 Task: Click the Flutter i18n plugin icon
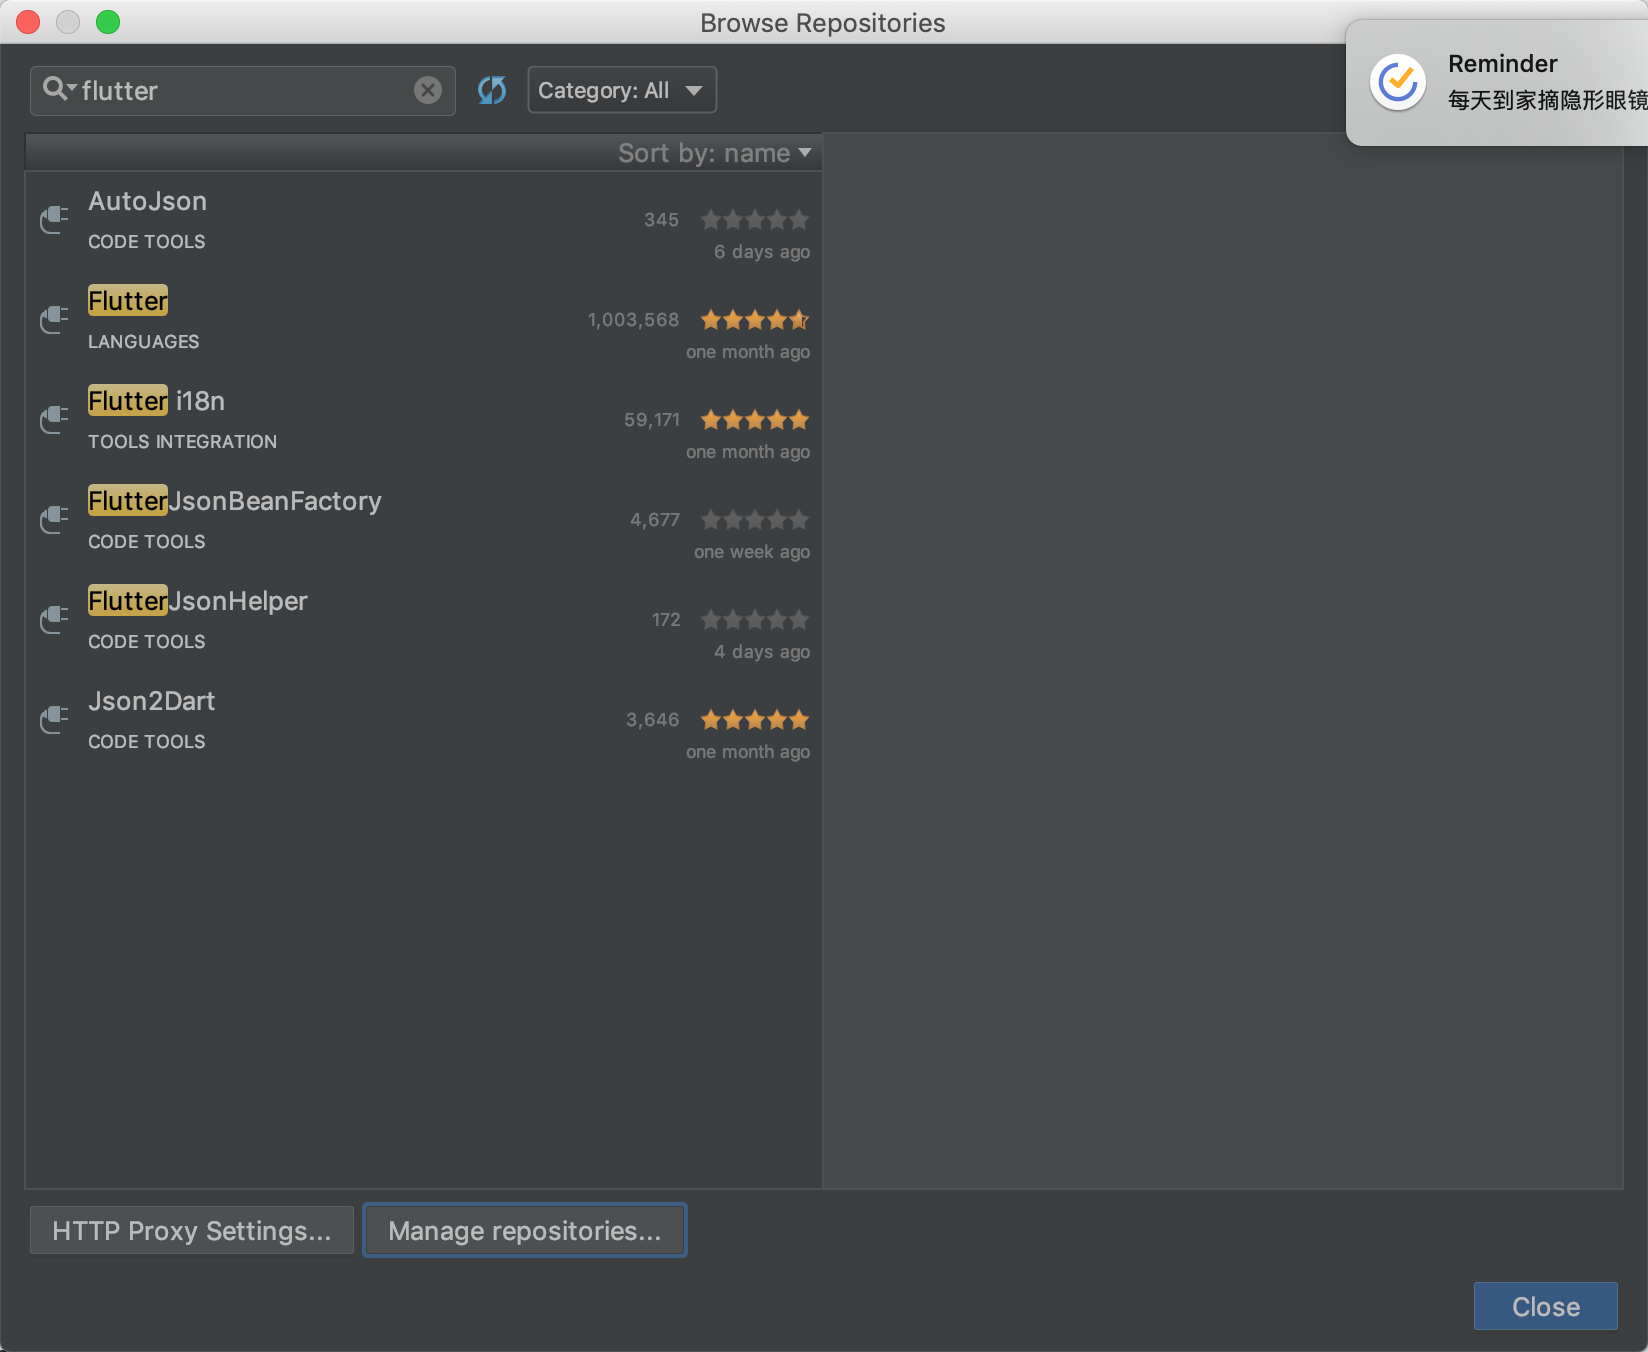click(54, 420)
